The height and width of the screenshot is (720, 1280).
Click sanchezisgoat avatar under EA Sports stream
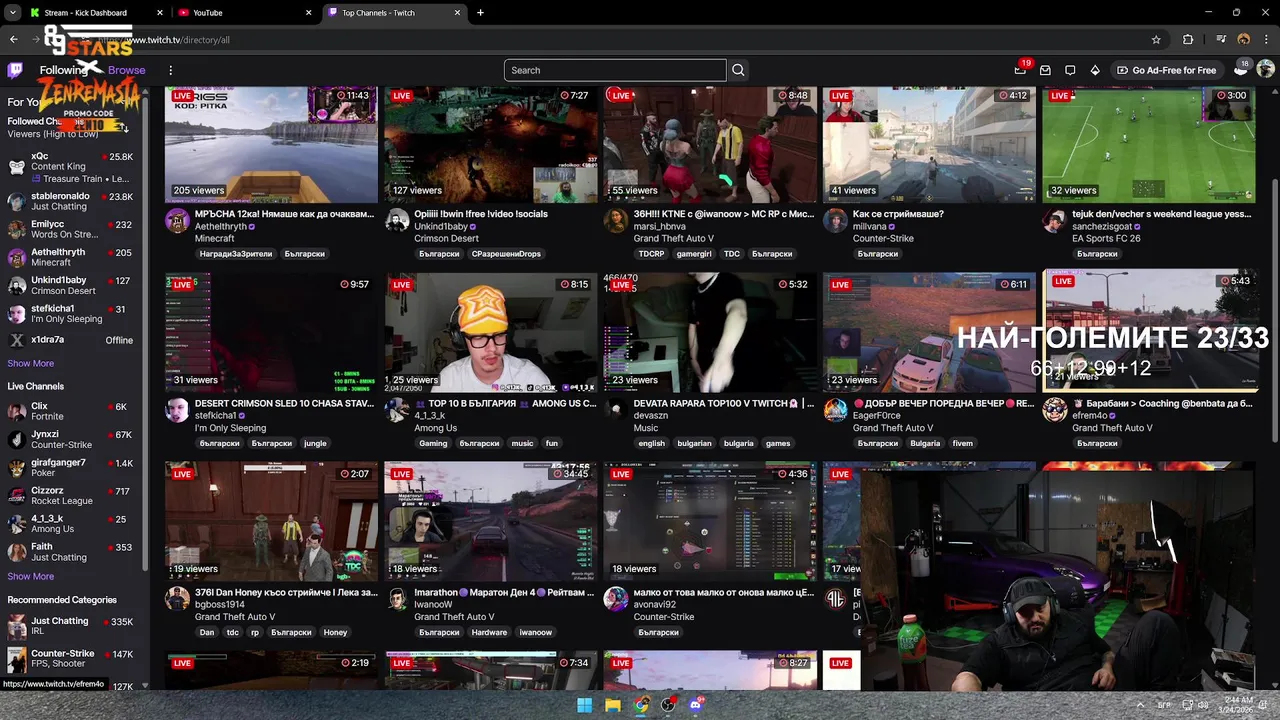point(1055,221)
